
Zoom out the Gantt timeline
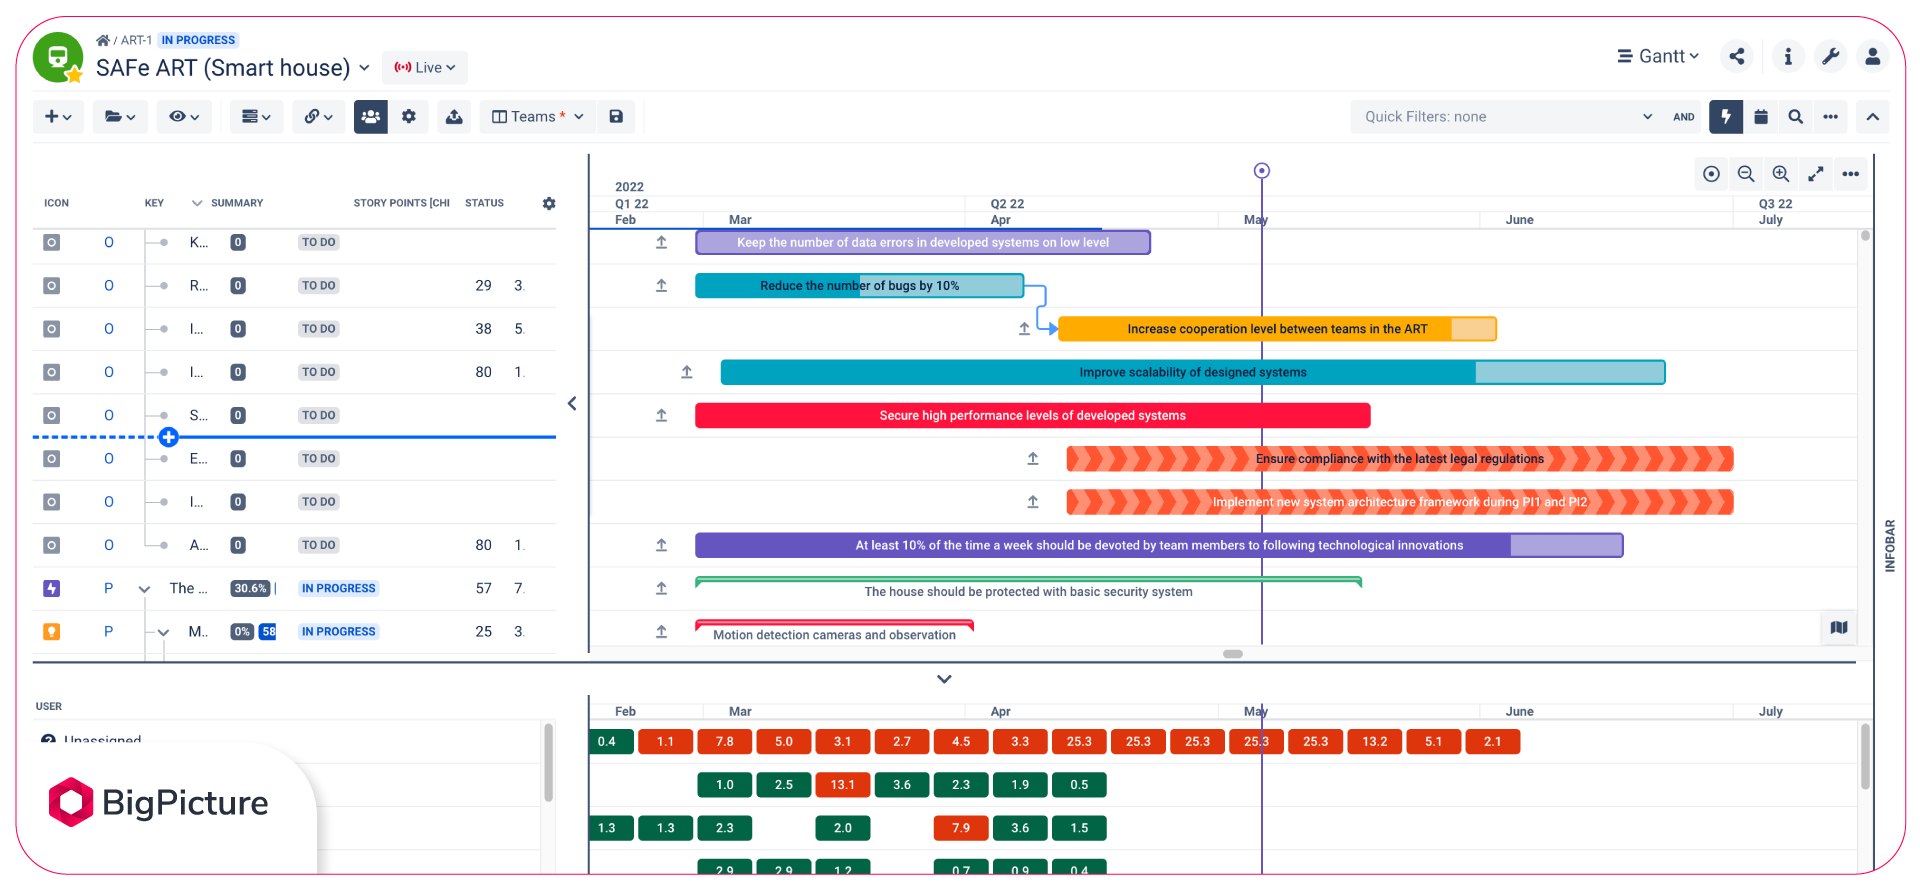1746,174
